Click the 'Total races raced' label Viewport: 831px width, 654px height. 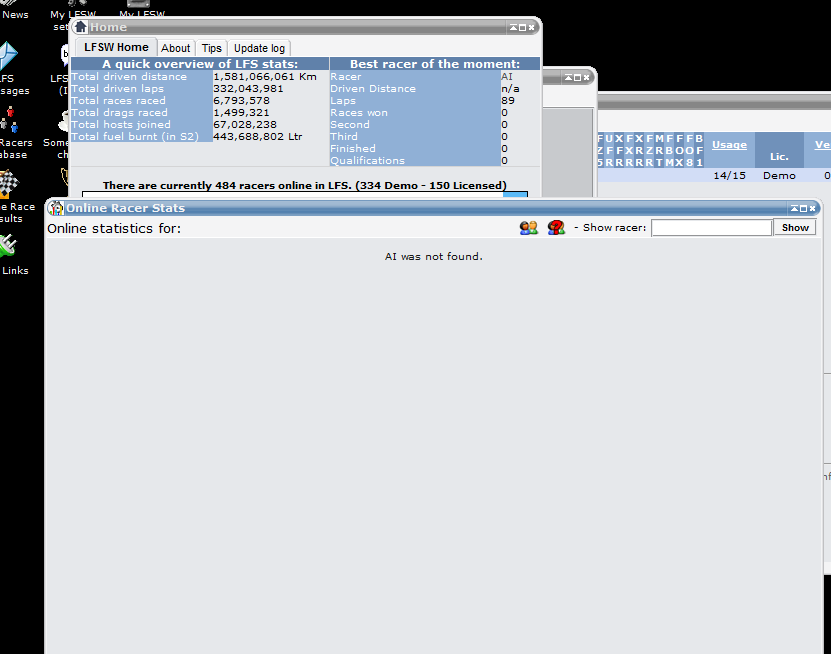[x=118, y=101]
